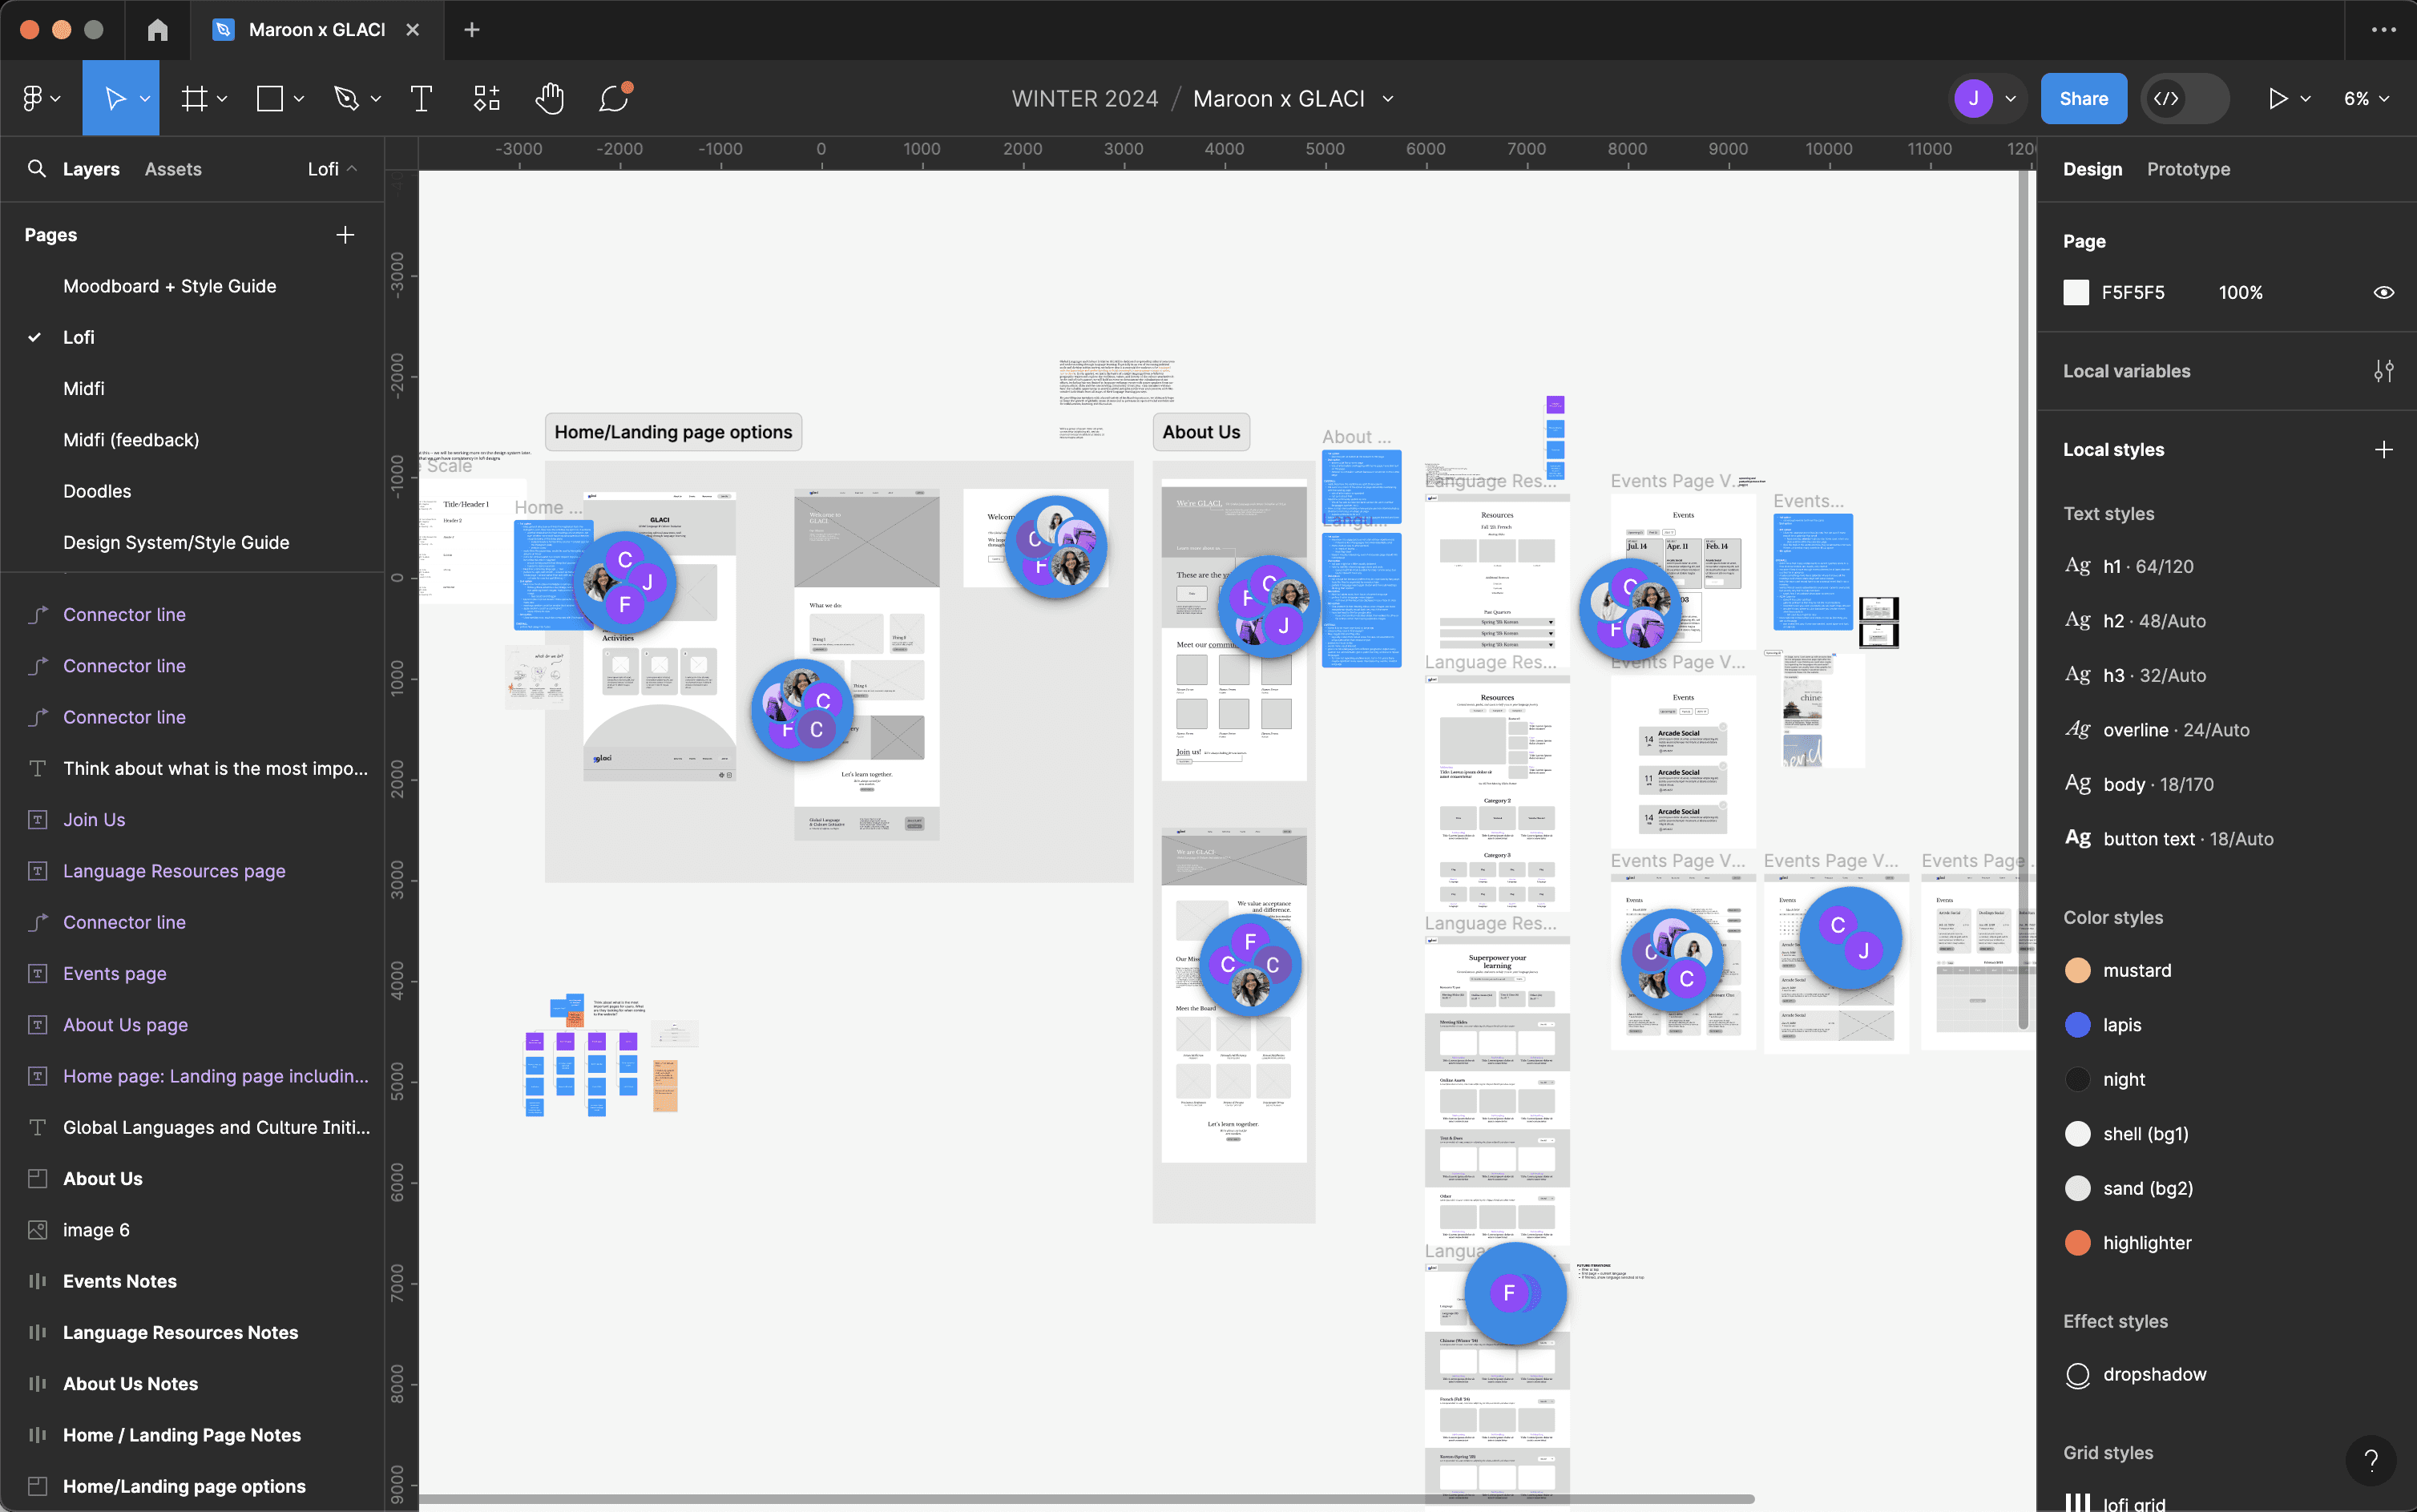Select the Maroon x GLACI file tab
This screenshot has height=1512, width=2417.
pyautogui.click(x=316, y=30)
